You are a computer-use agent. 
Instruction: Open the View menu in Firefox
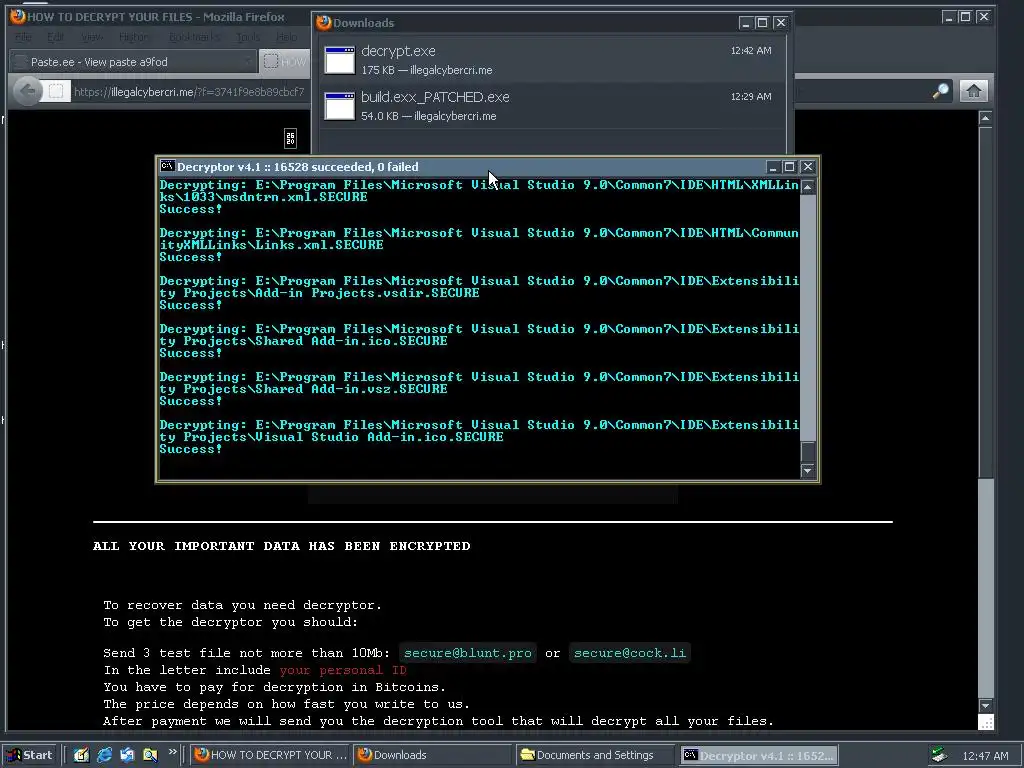[x=91, y=37]
